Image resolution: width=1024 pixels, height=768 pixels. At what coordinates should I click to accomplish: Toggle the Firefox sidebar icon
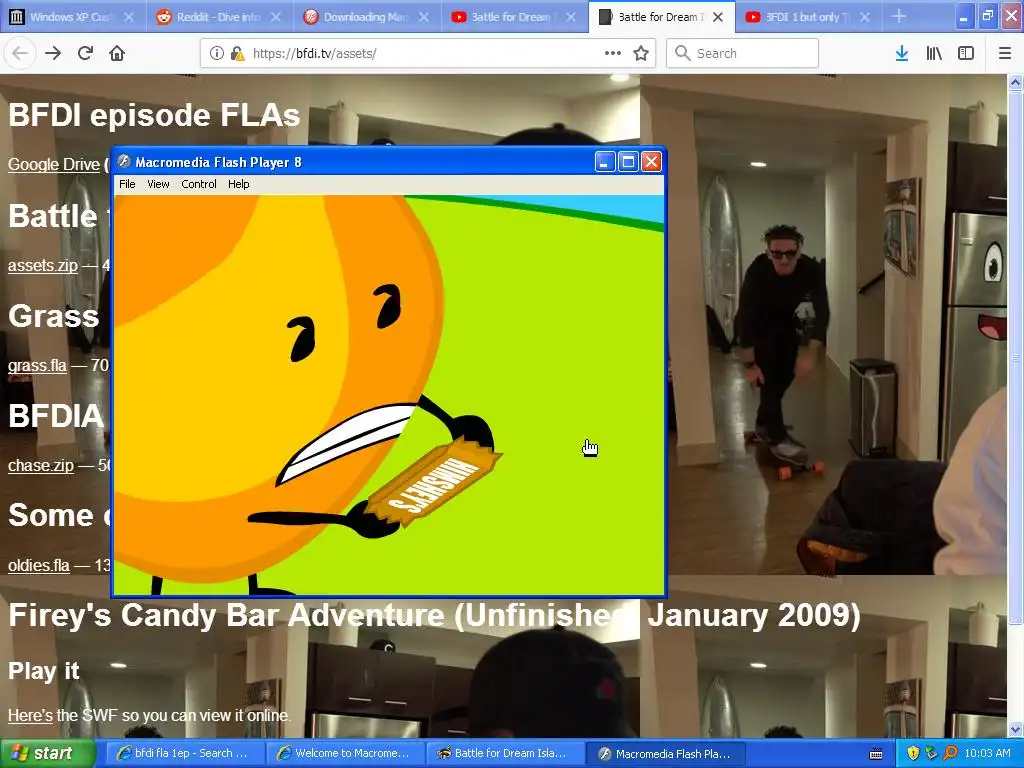tap(966, 53)
